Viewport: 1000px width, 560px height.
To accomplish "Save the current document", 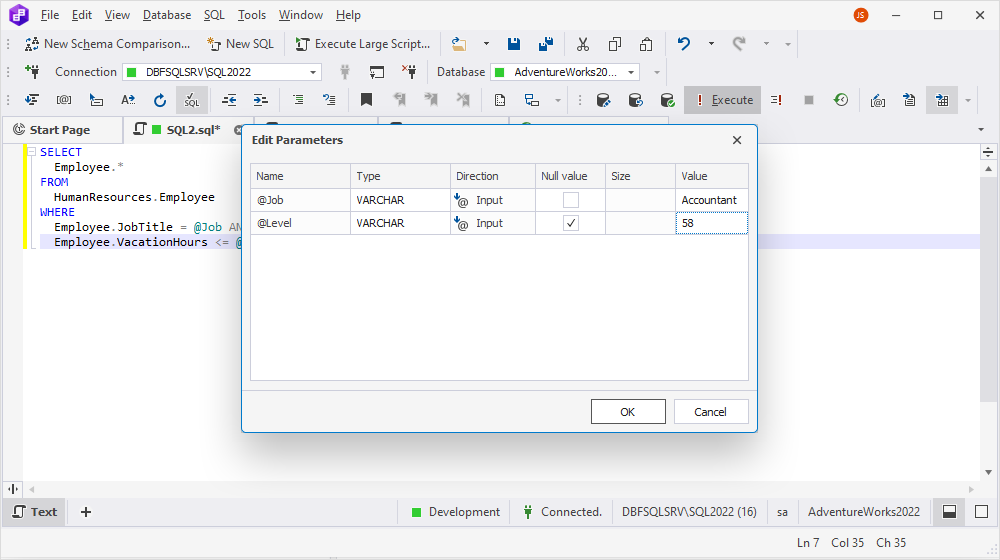I will (x=514, y=44).
